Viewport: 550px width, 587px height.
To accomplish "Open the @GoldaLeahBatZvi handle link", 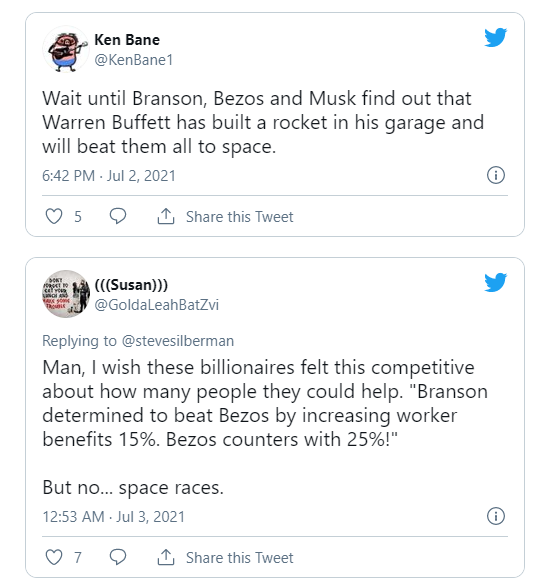I will (157, 305).
